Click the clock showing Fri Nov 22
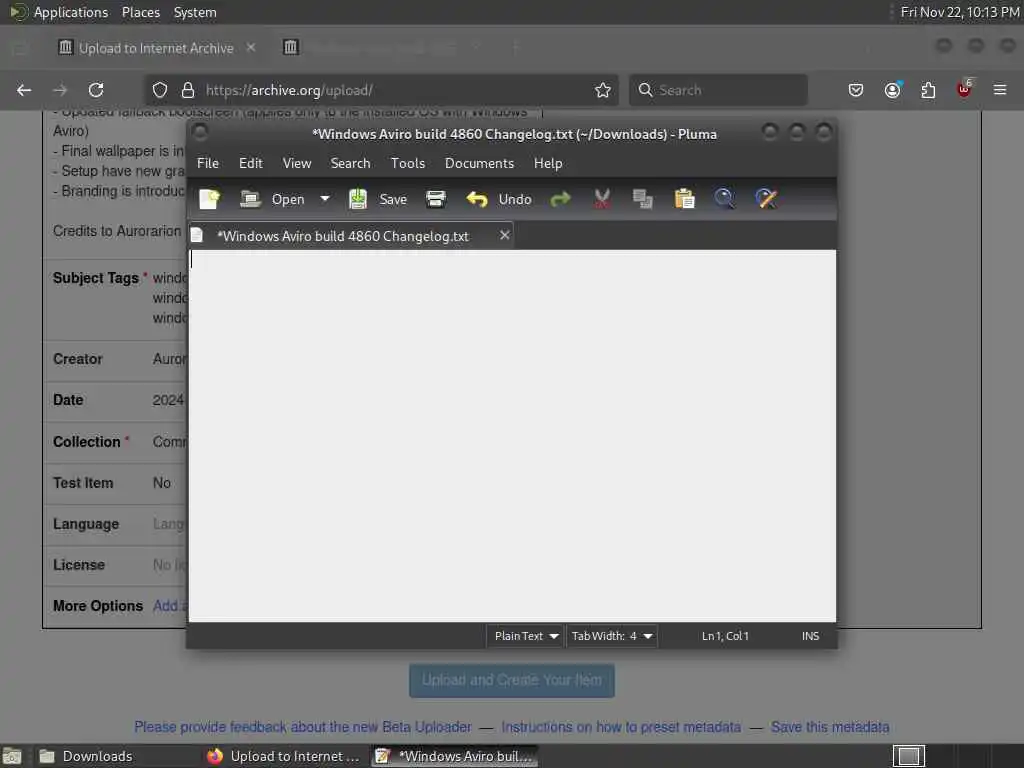The width and height of the screenshot is (1024, 768). coord(959,12)
